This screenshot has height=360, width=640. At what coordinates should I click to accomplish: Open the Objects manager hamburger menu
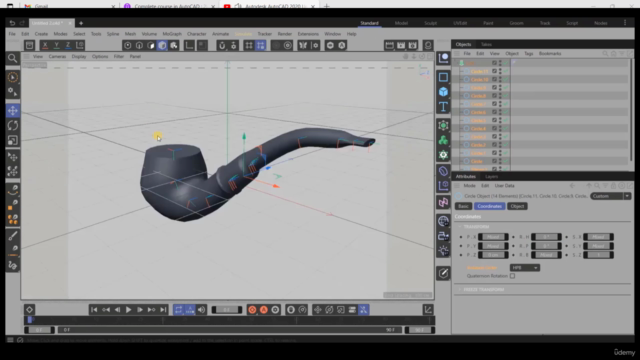point(457,53)
